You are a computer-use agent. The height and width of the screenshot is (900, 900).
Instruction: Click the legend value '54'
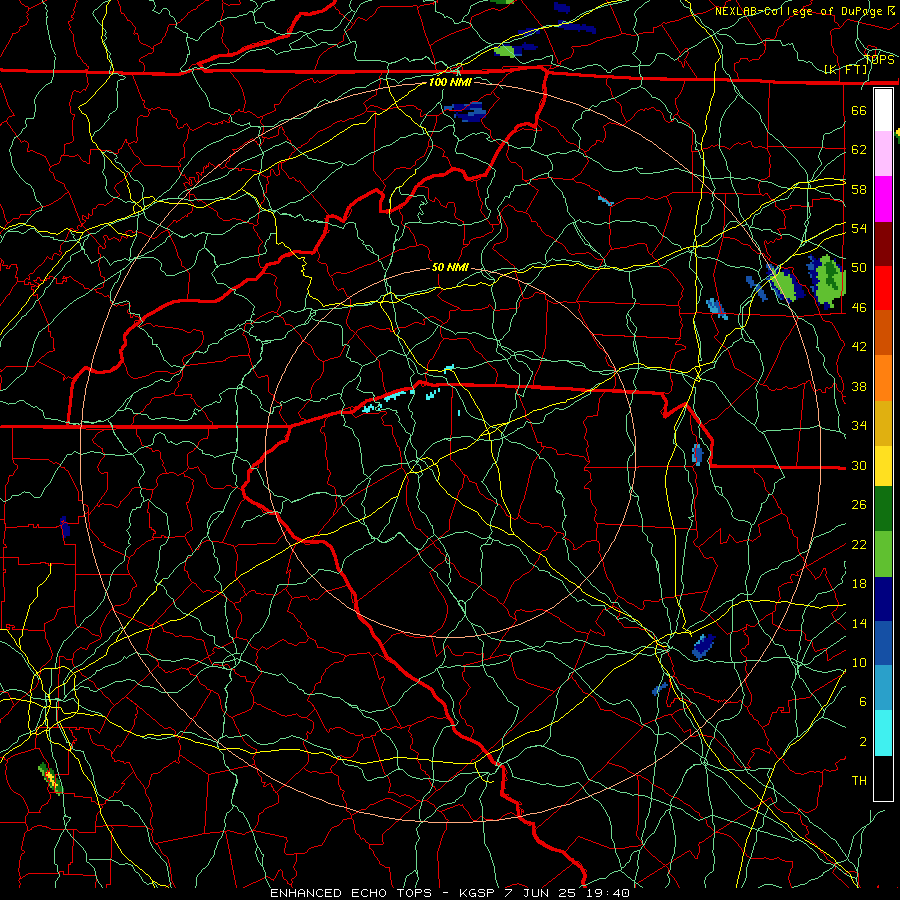(x=859, y=228)
